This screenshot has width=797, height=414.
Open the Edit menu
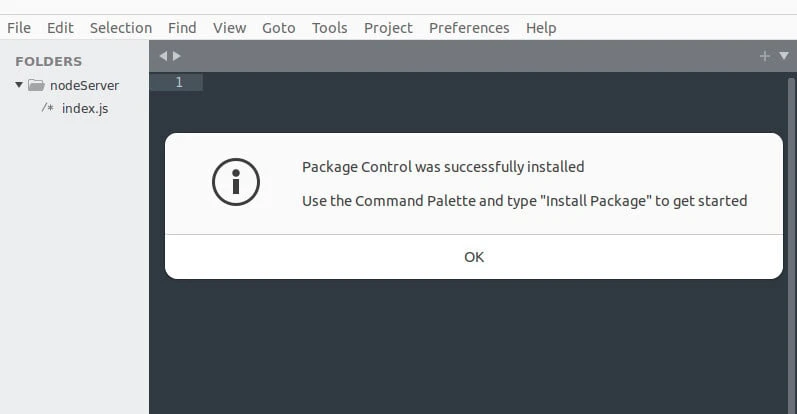[x=60, y=28]
